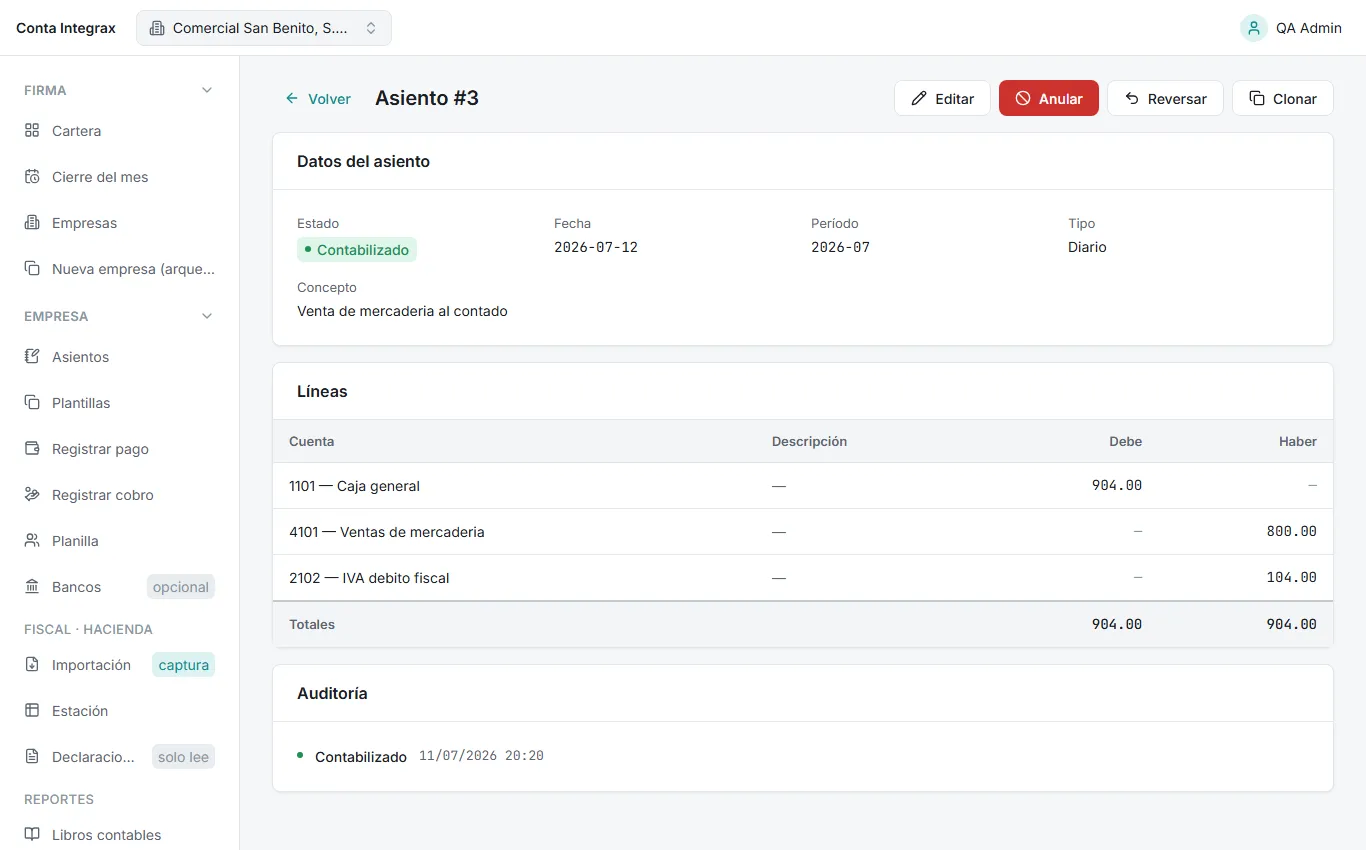This screenshot has width=1366, height=850.
Task: Open Libros contables report
Action: (120, 835)
